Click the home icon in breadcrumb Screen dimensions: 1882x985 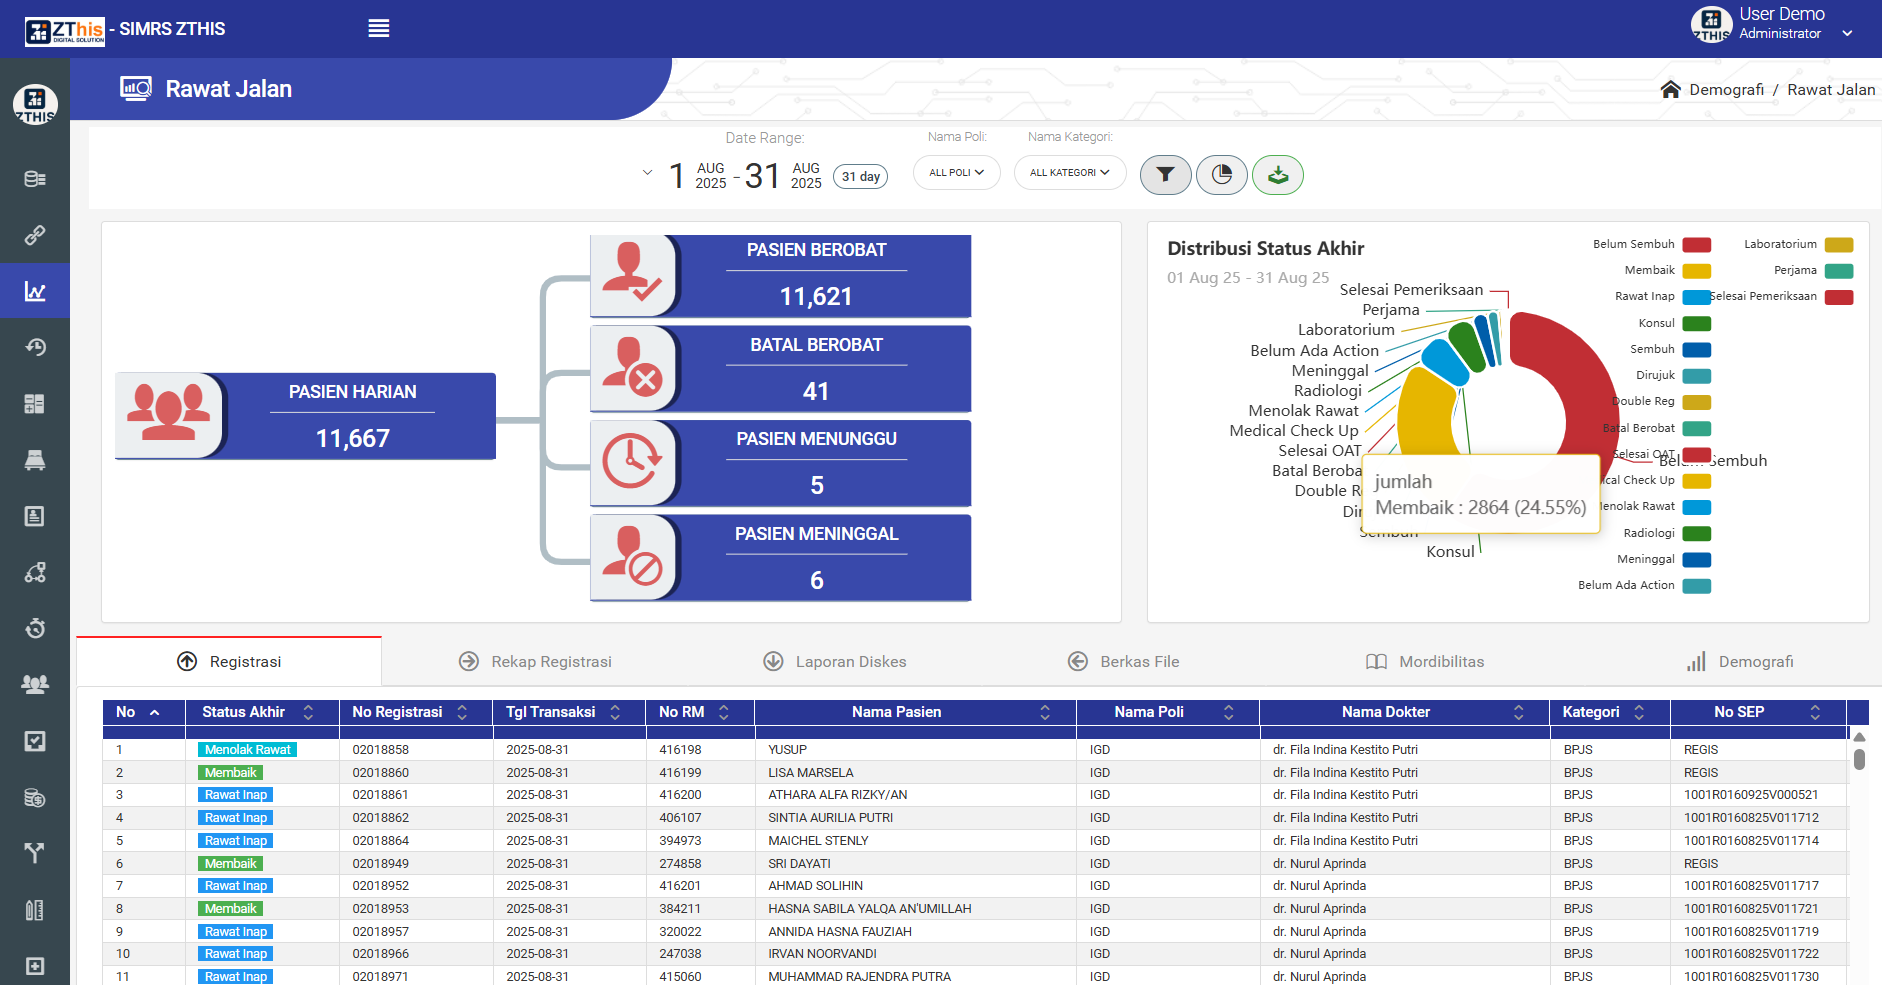click(x=1670, y=90)
